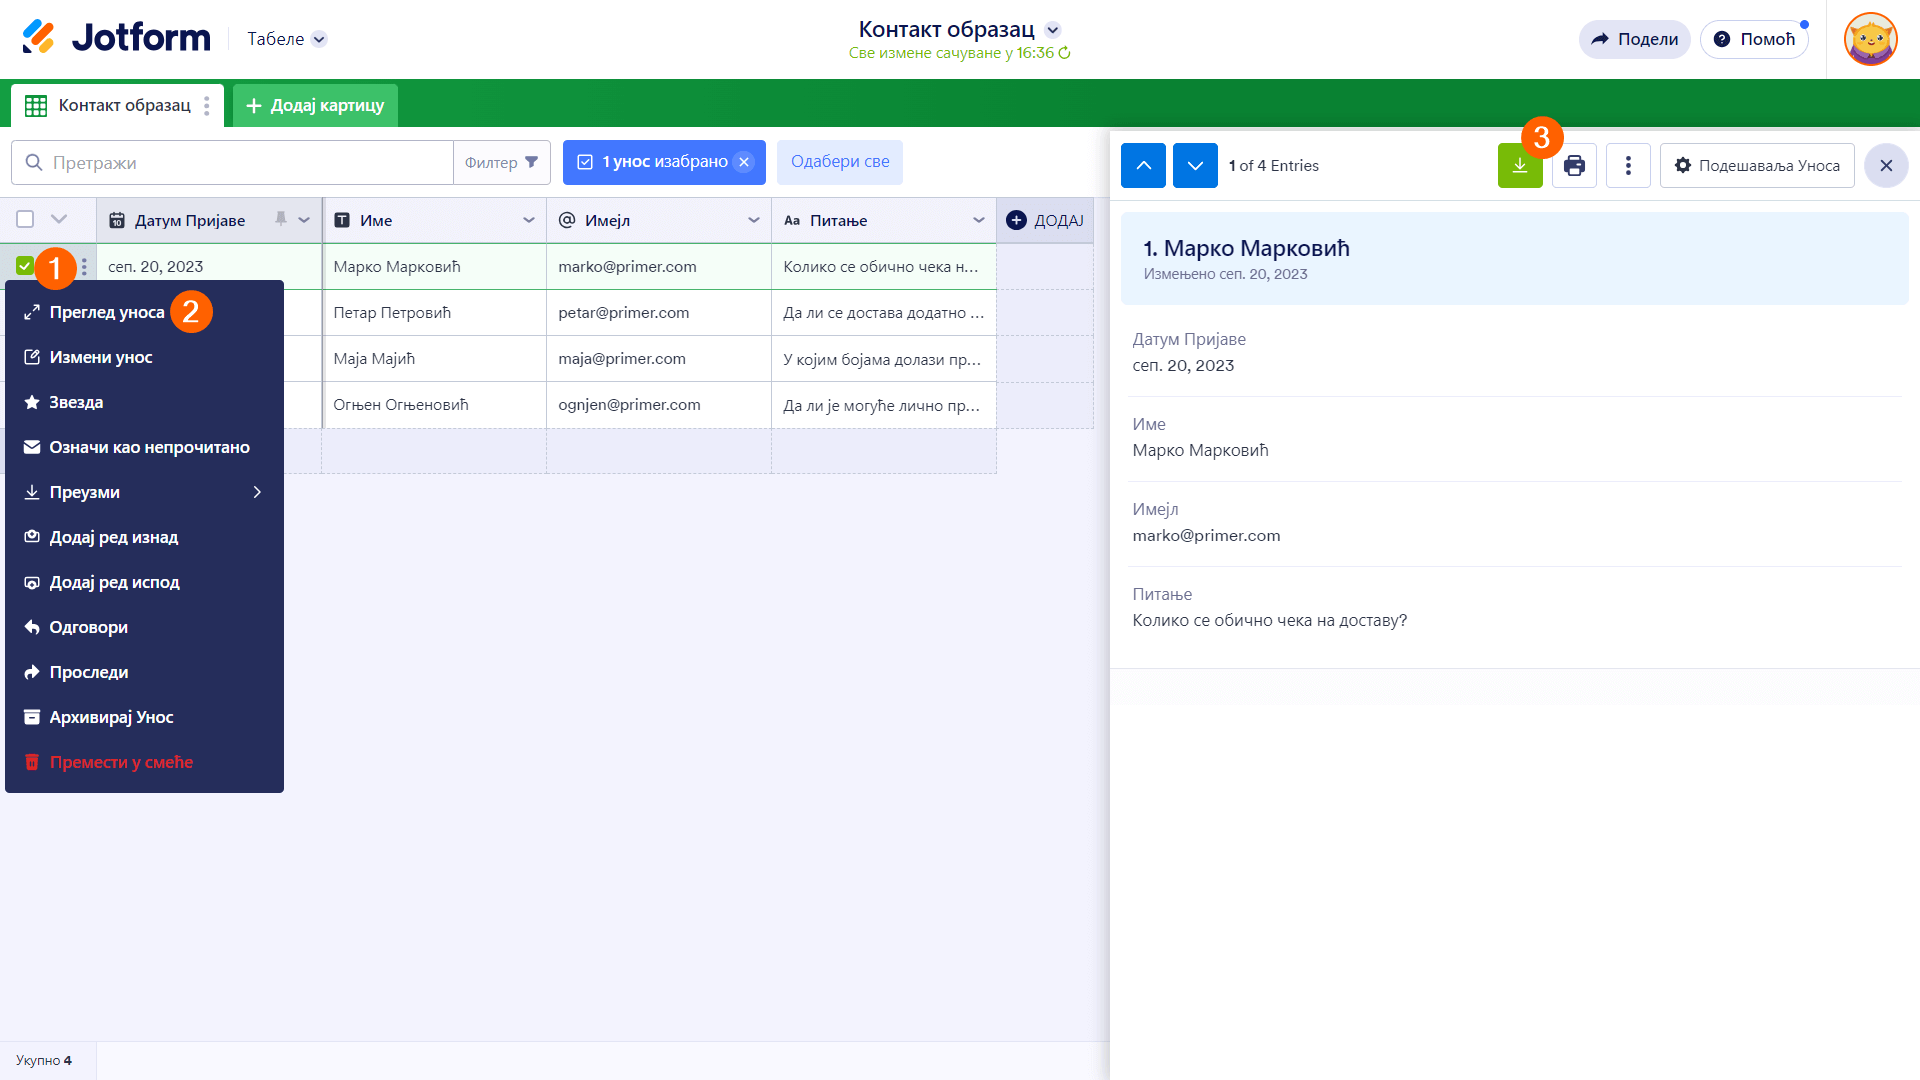Click the Подели share button
The image size is (1920, 1080).
(x=1634, y=39)
